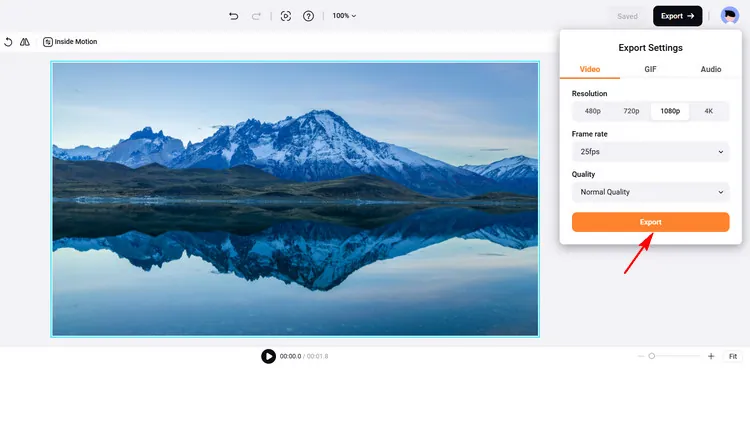Click the Quality label
Viewport: 750px width, 425px height.
point(583,174)
